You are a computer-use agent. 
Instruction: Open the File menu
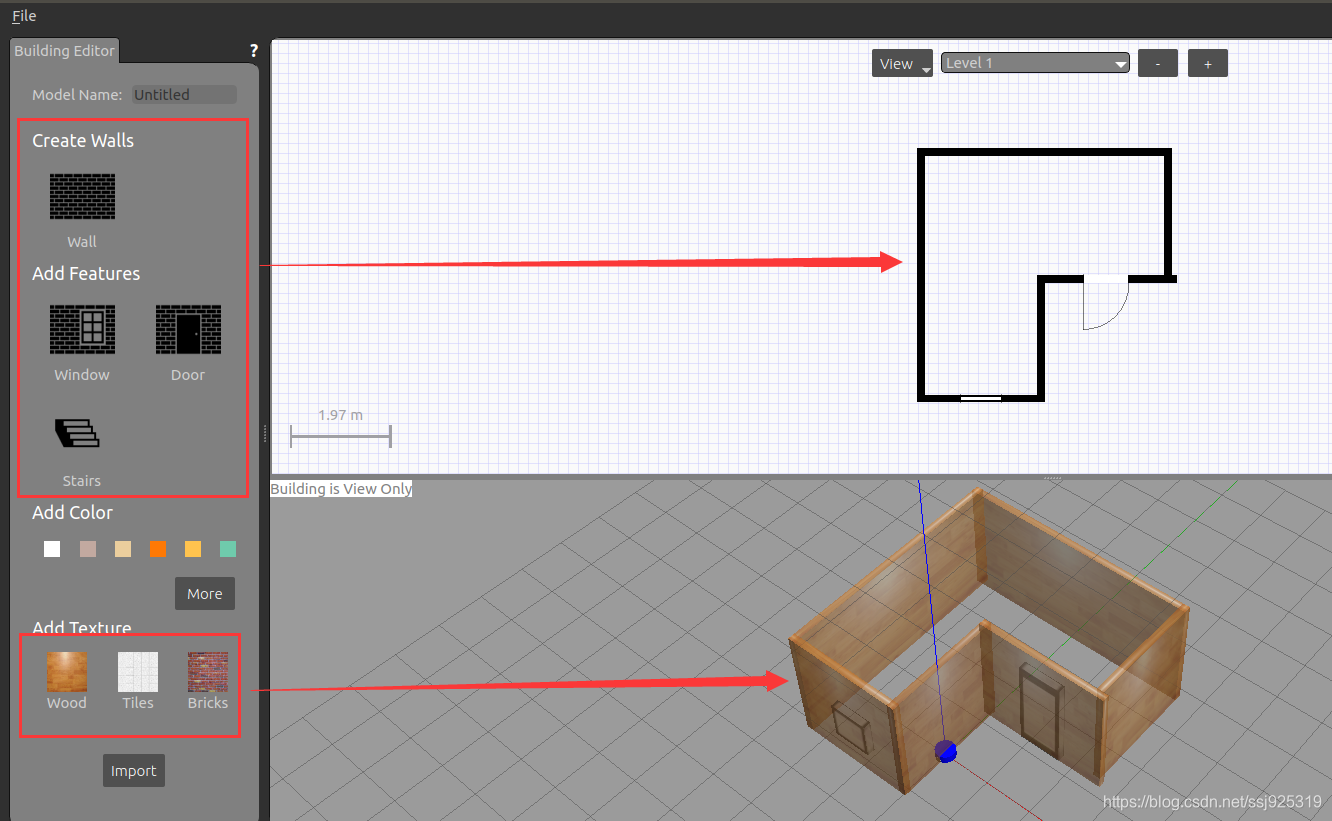click(24, 16)
